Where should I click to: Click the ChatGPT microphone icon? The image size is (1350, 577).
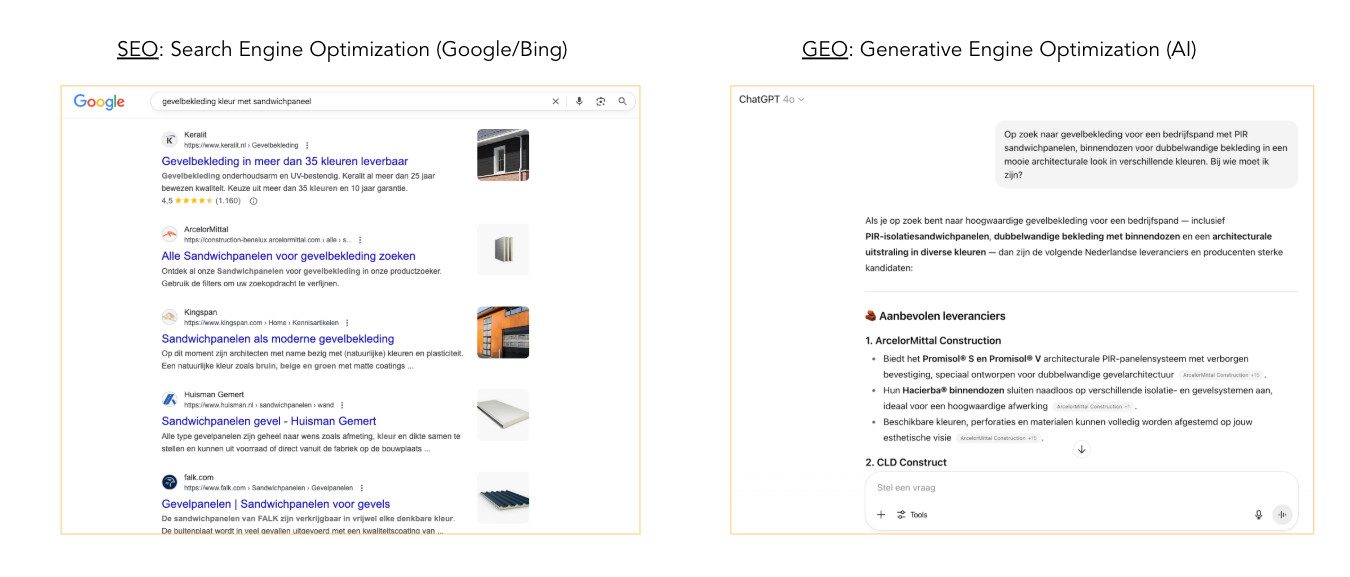point(1258,514)
